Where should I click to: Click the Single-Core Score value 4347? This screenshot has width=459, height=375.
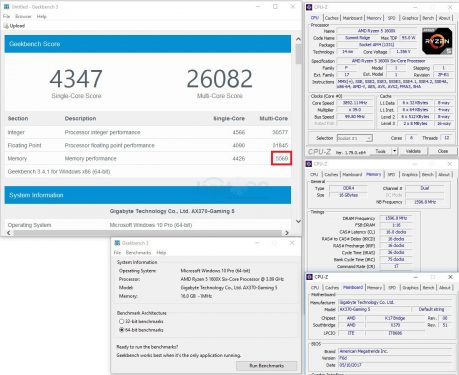(76, 79)
